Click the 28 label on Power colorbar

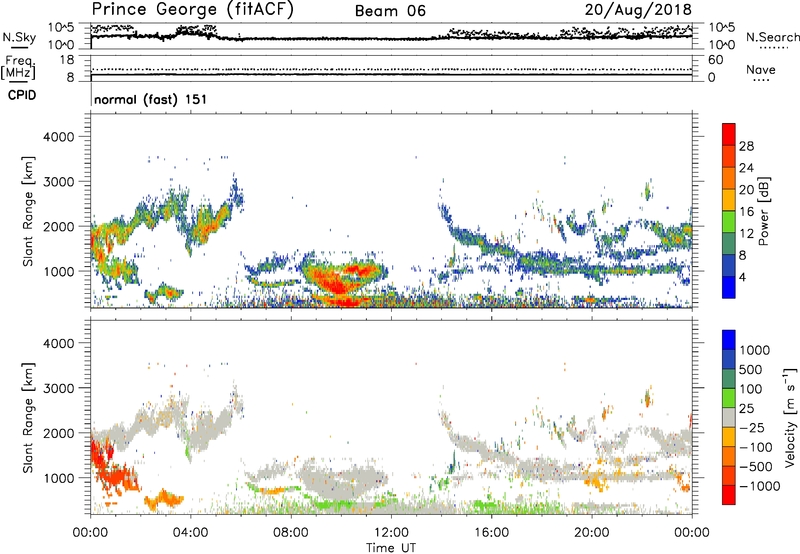[746, 146]
